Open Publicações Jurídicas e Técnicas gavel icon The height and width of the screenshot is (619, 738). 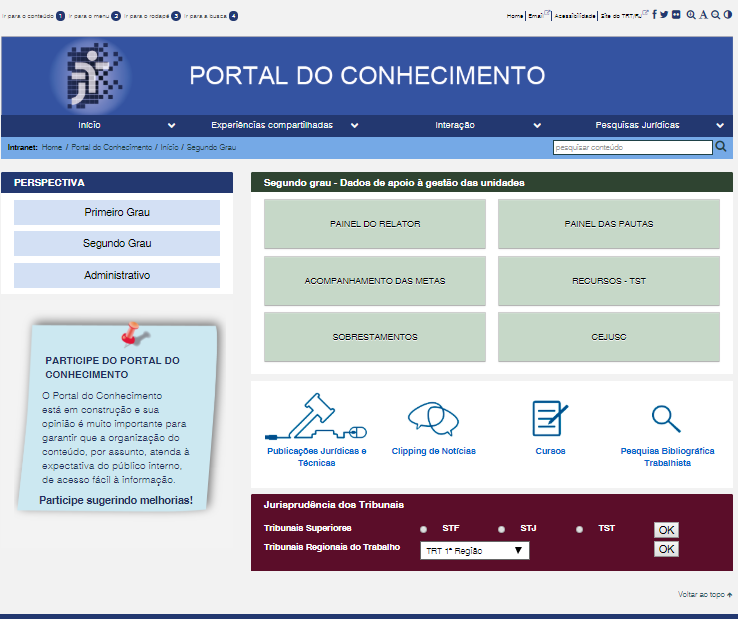point(316,418)
